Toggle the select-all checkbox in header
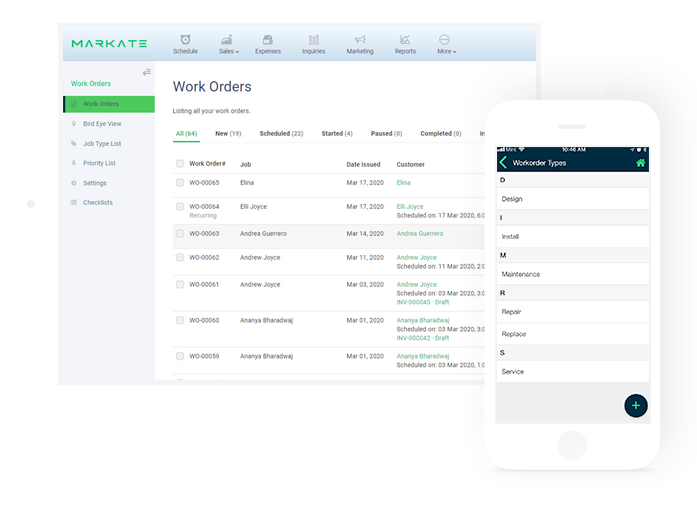Viewport: 697px width, 506px height. tap(180, 164)
